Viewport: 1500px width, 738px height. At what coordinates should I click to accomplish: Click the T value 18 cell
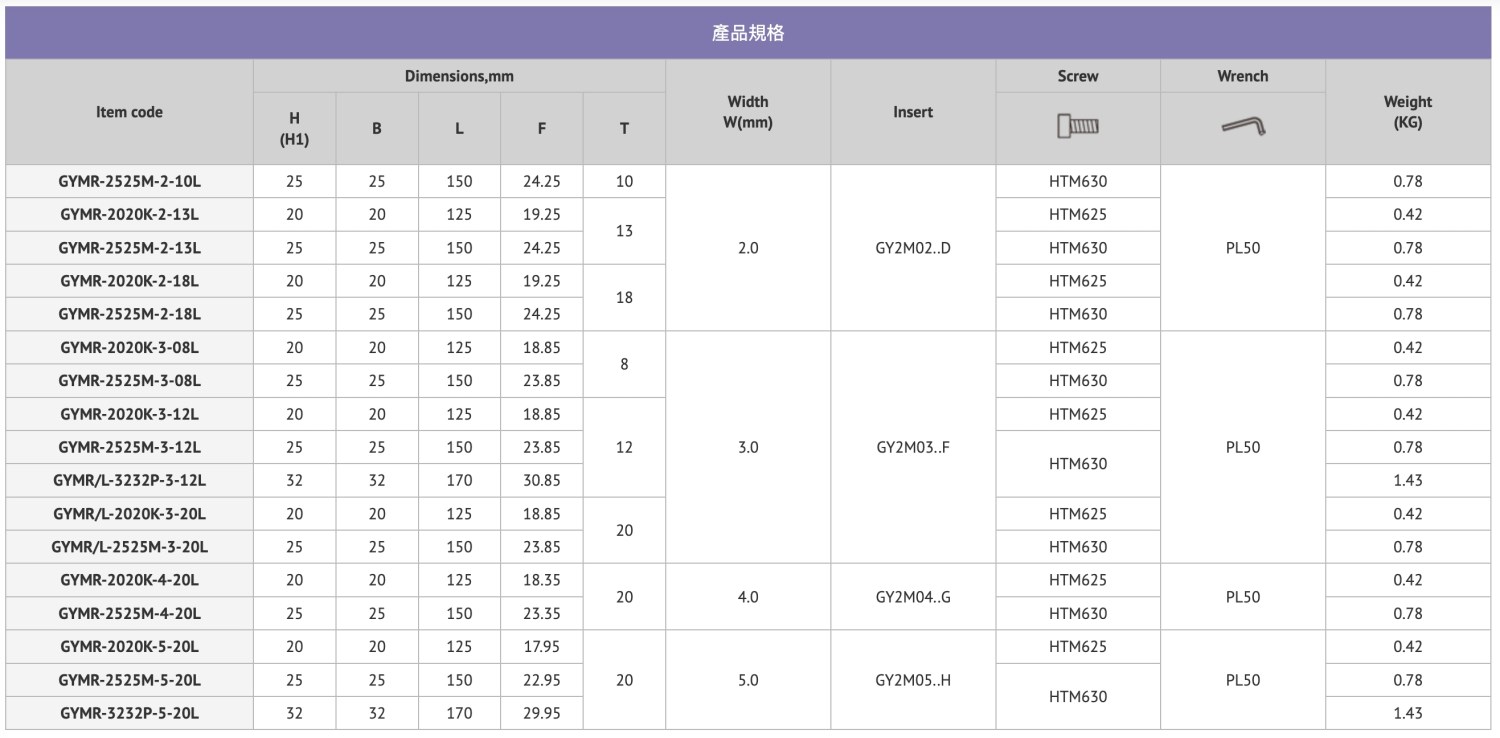point(624,298)
